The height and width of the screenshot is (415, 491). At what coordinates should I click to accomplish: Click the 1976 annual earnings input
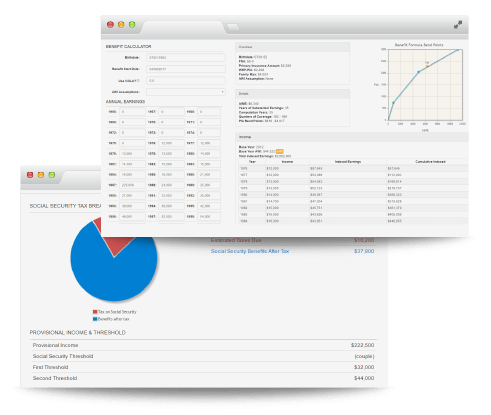171,143
